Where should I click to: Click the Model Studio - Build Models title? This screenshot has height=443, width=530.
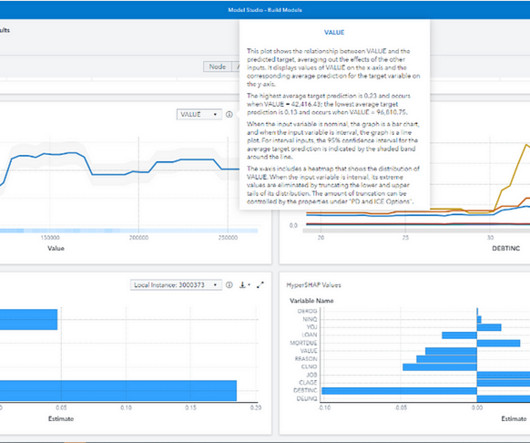coord(265,10)
